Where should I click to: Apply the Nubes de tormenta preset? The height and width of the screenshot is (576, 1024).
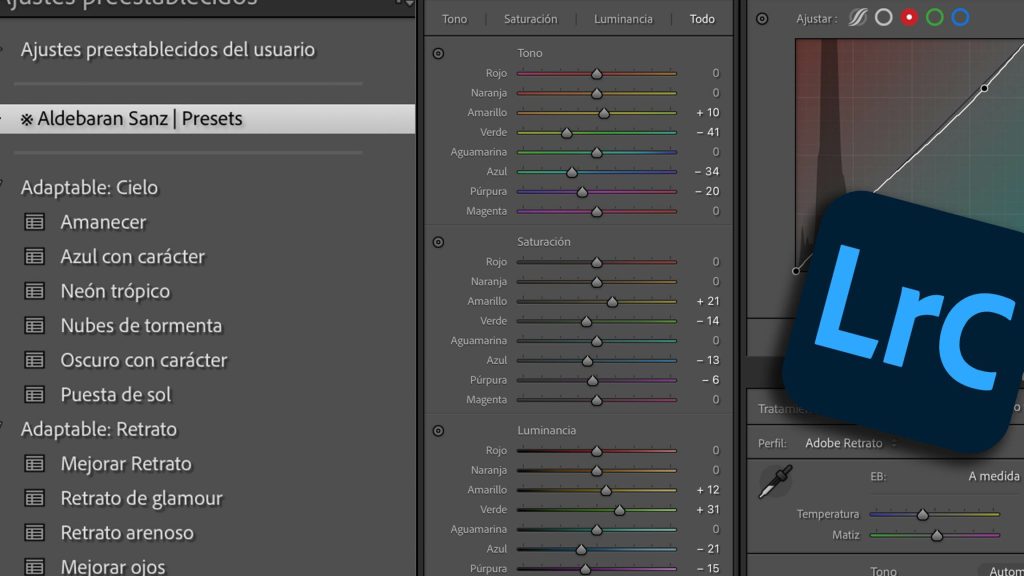tap(141, 326)
